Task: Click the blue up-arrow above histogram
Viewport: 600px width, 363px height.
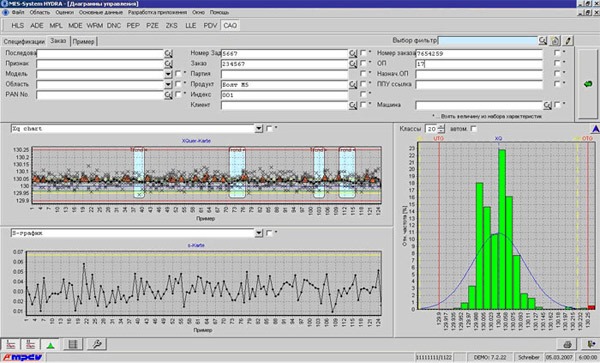Action: pyautogui.click(x=595, y=129)
